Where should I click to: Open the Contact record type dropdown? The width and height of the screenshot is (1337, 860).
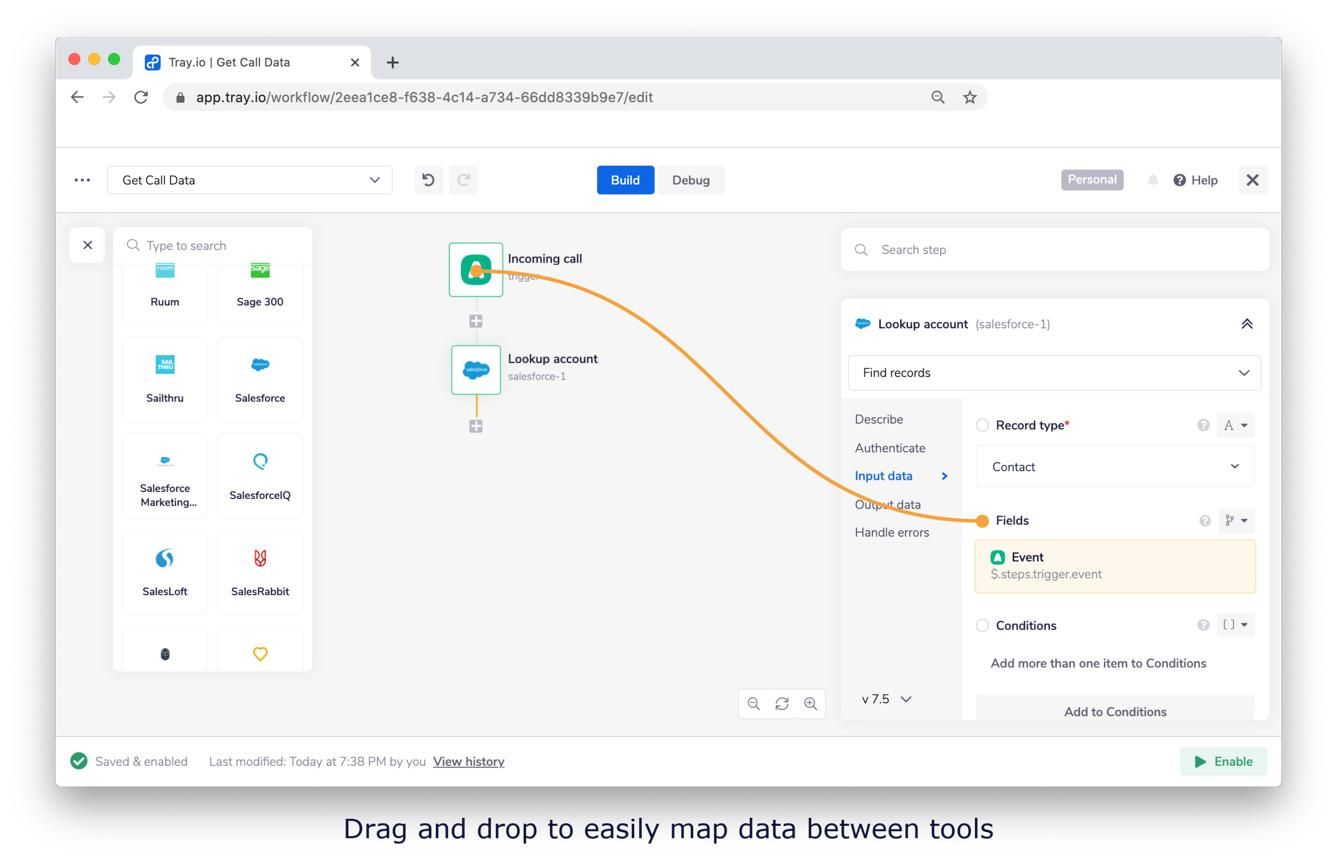pyautogui.click(x=1115, y=467)
